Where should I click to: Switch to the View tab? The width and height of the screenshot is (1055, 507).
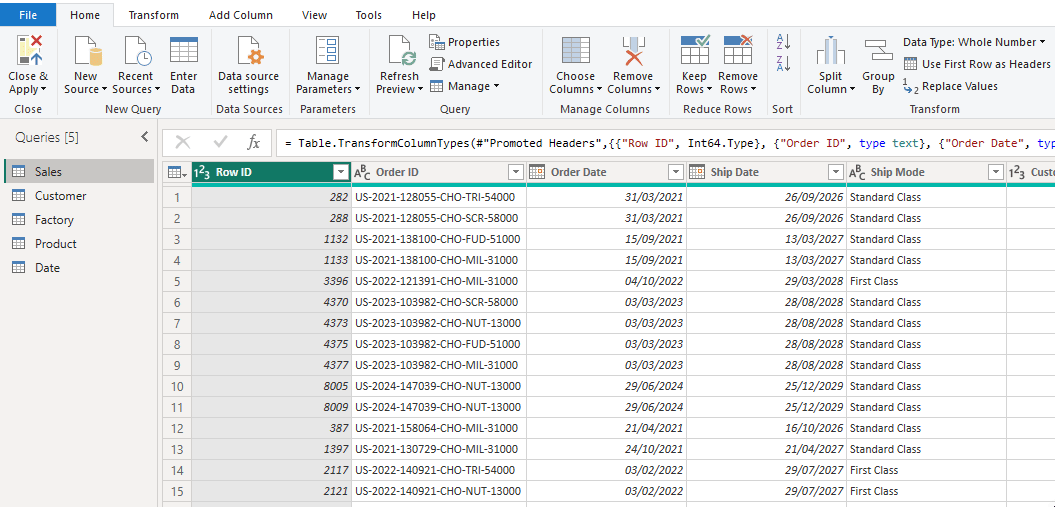314,15
